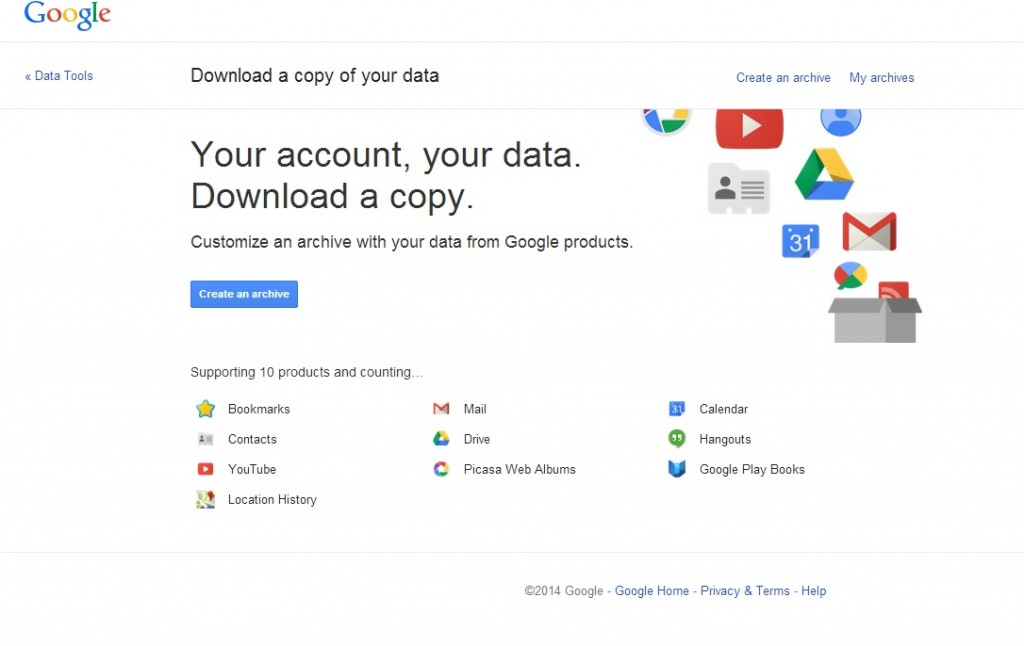Click the Google logo
Viewport: 1024px width, 646px height.
pyautogui.click(x=67, y=15)
